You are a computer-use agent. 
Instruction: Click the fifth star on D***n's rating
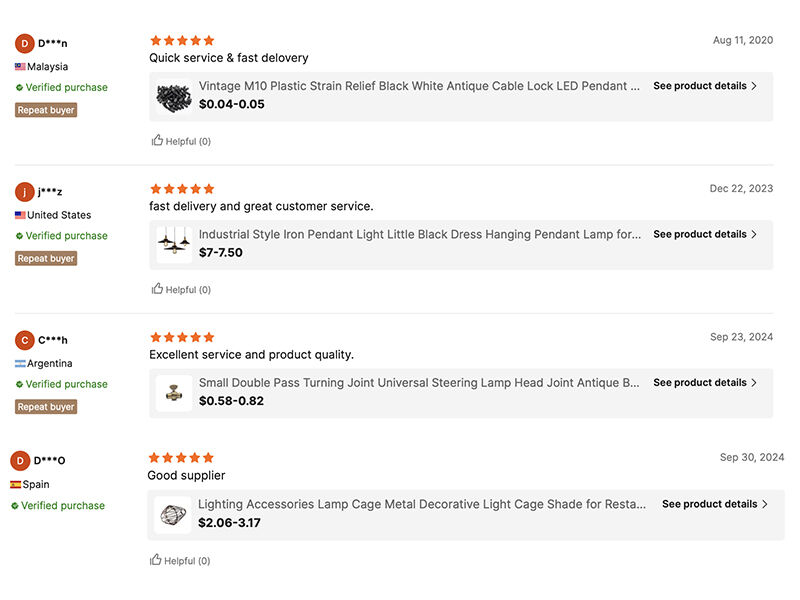click(208, 40)
